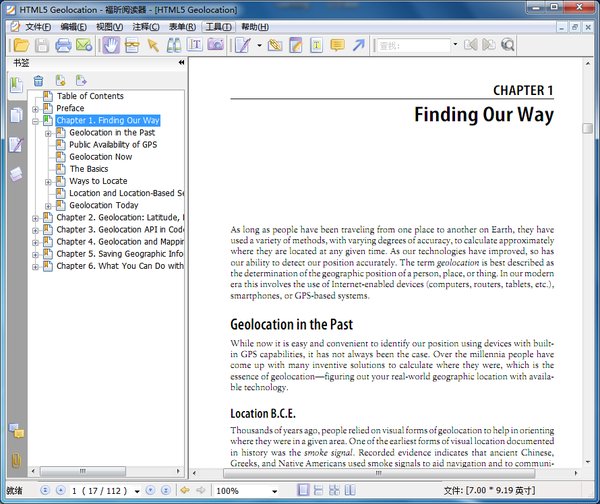Collapse the Chapter 1 bookmark tree
The image size is (600, 504).
(x=35, y=120)
